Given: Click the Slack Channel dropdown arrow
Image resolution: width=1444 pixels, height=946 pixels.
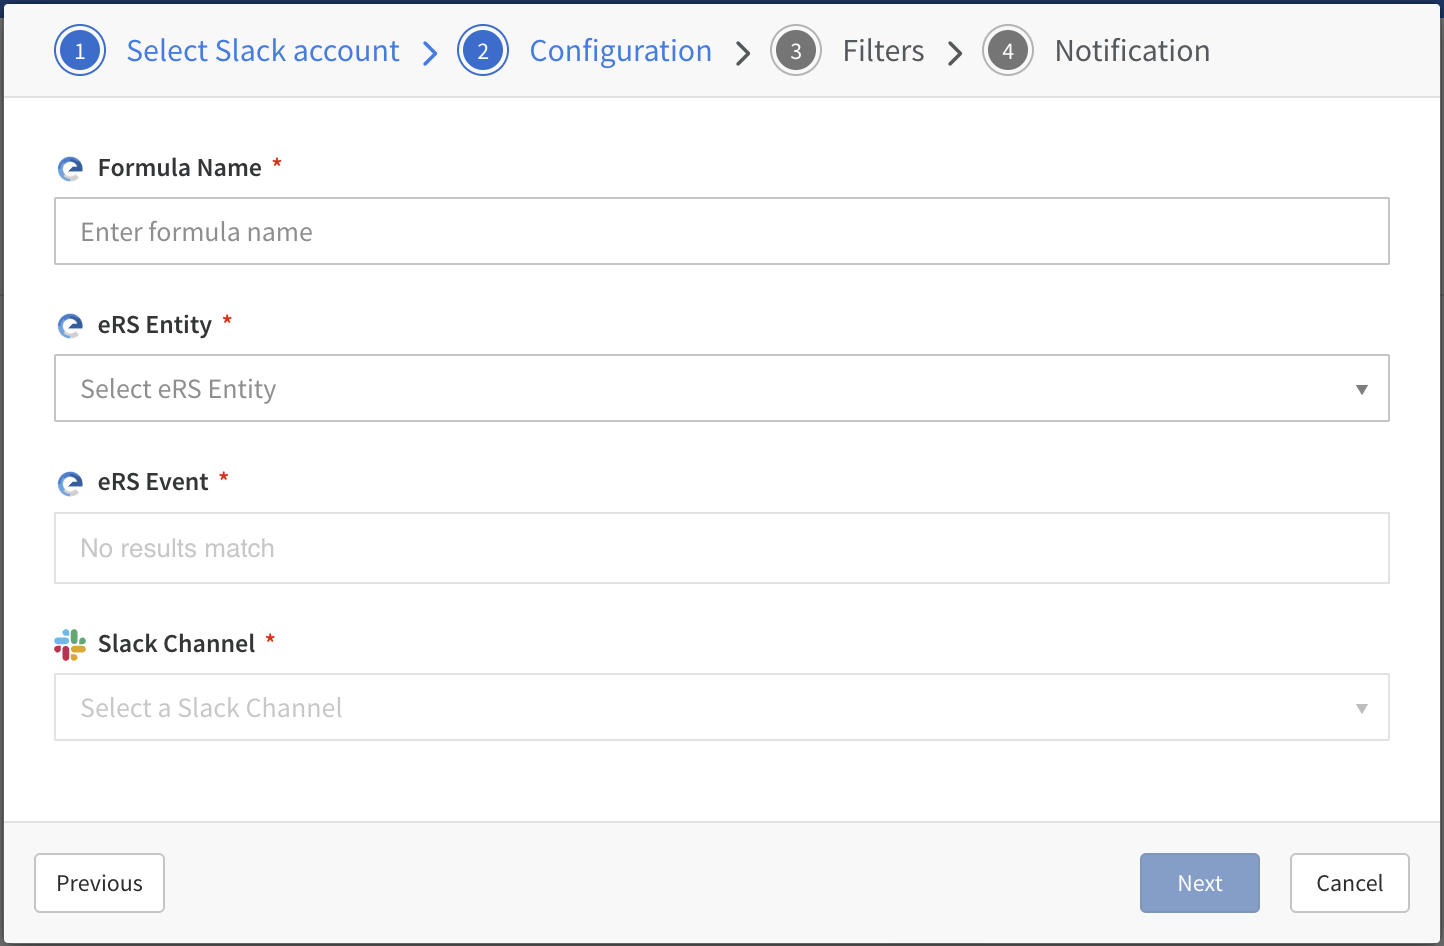Looking at the screenshot, I should tap(1361, 708).
